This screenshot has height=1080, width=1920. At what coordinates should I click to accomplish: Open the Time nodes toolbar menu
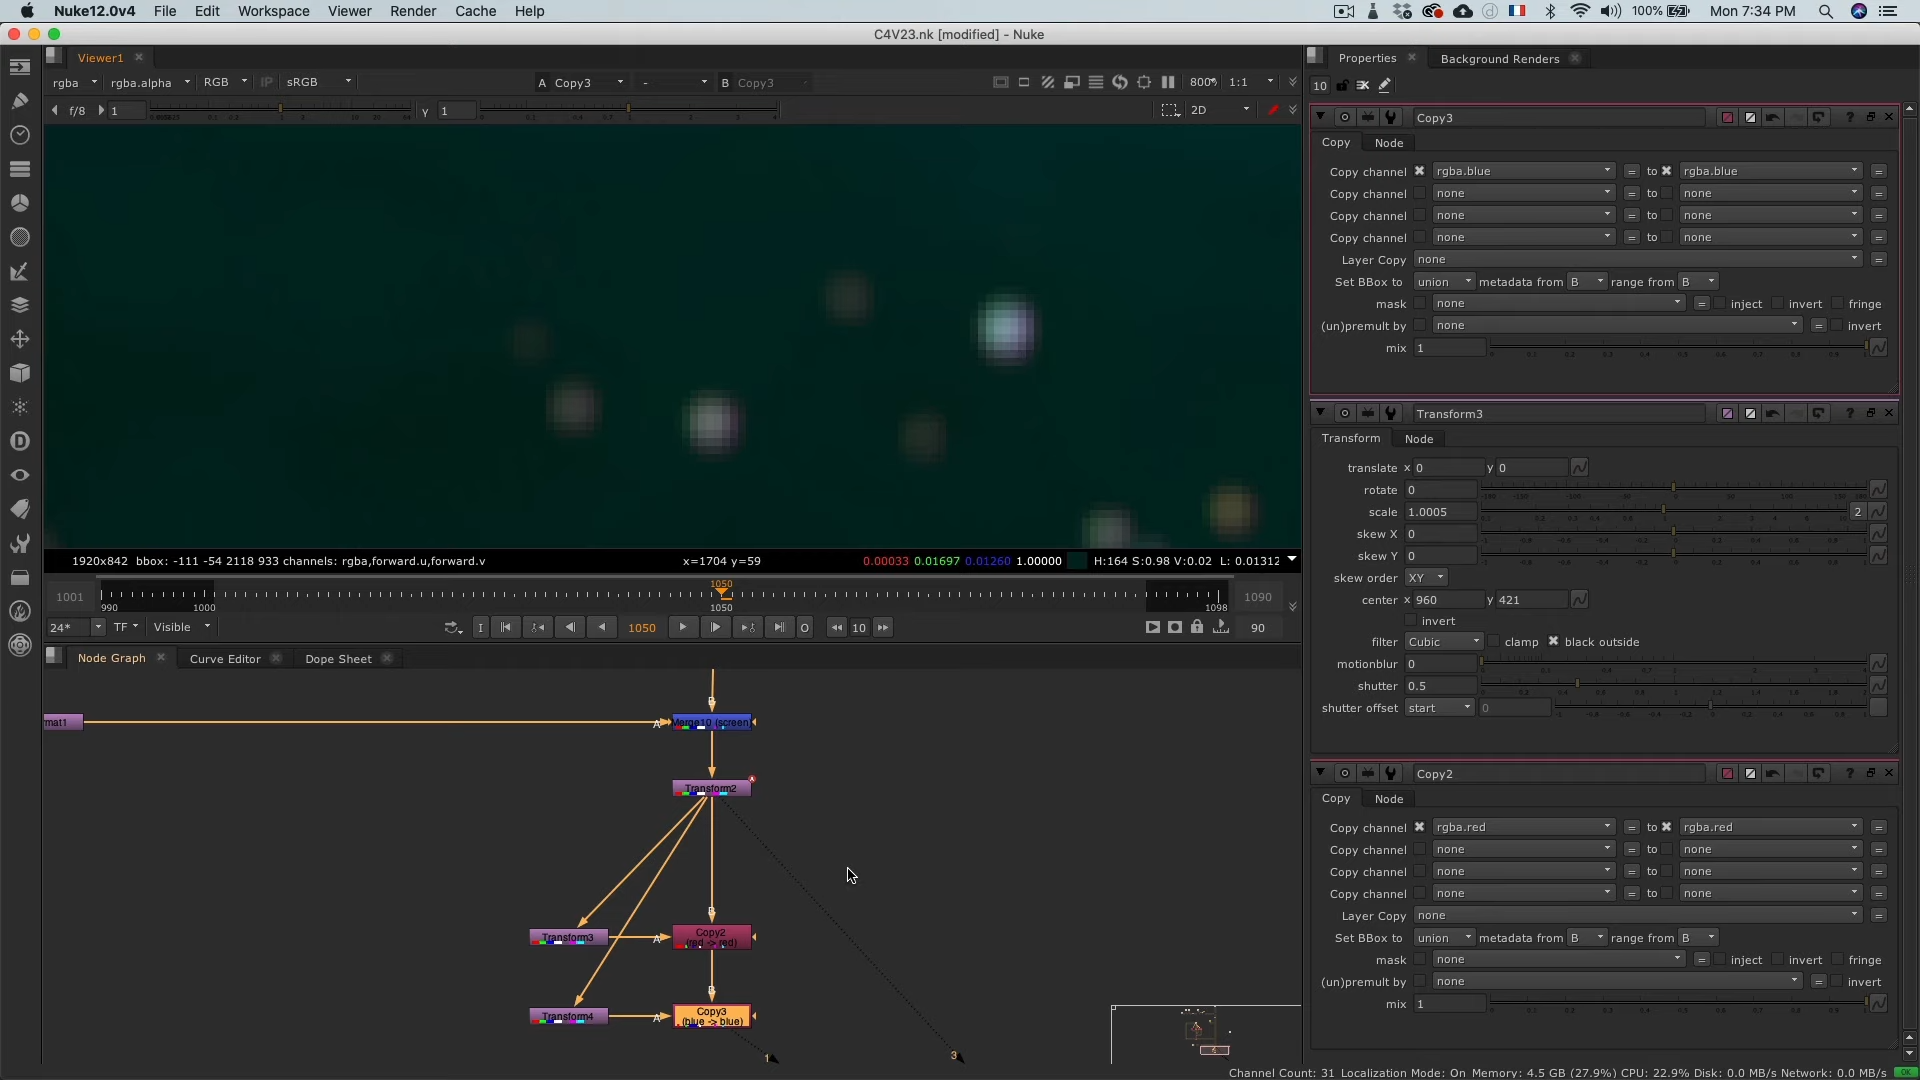click(x=20, y=135)
